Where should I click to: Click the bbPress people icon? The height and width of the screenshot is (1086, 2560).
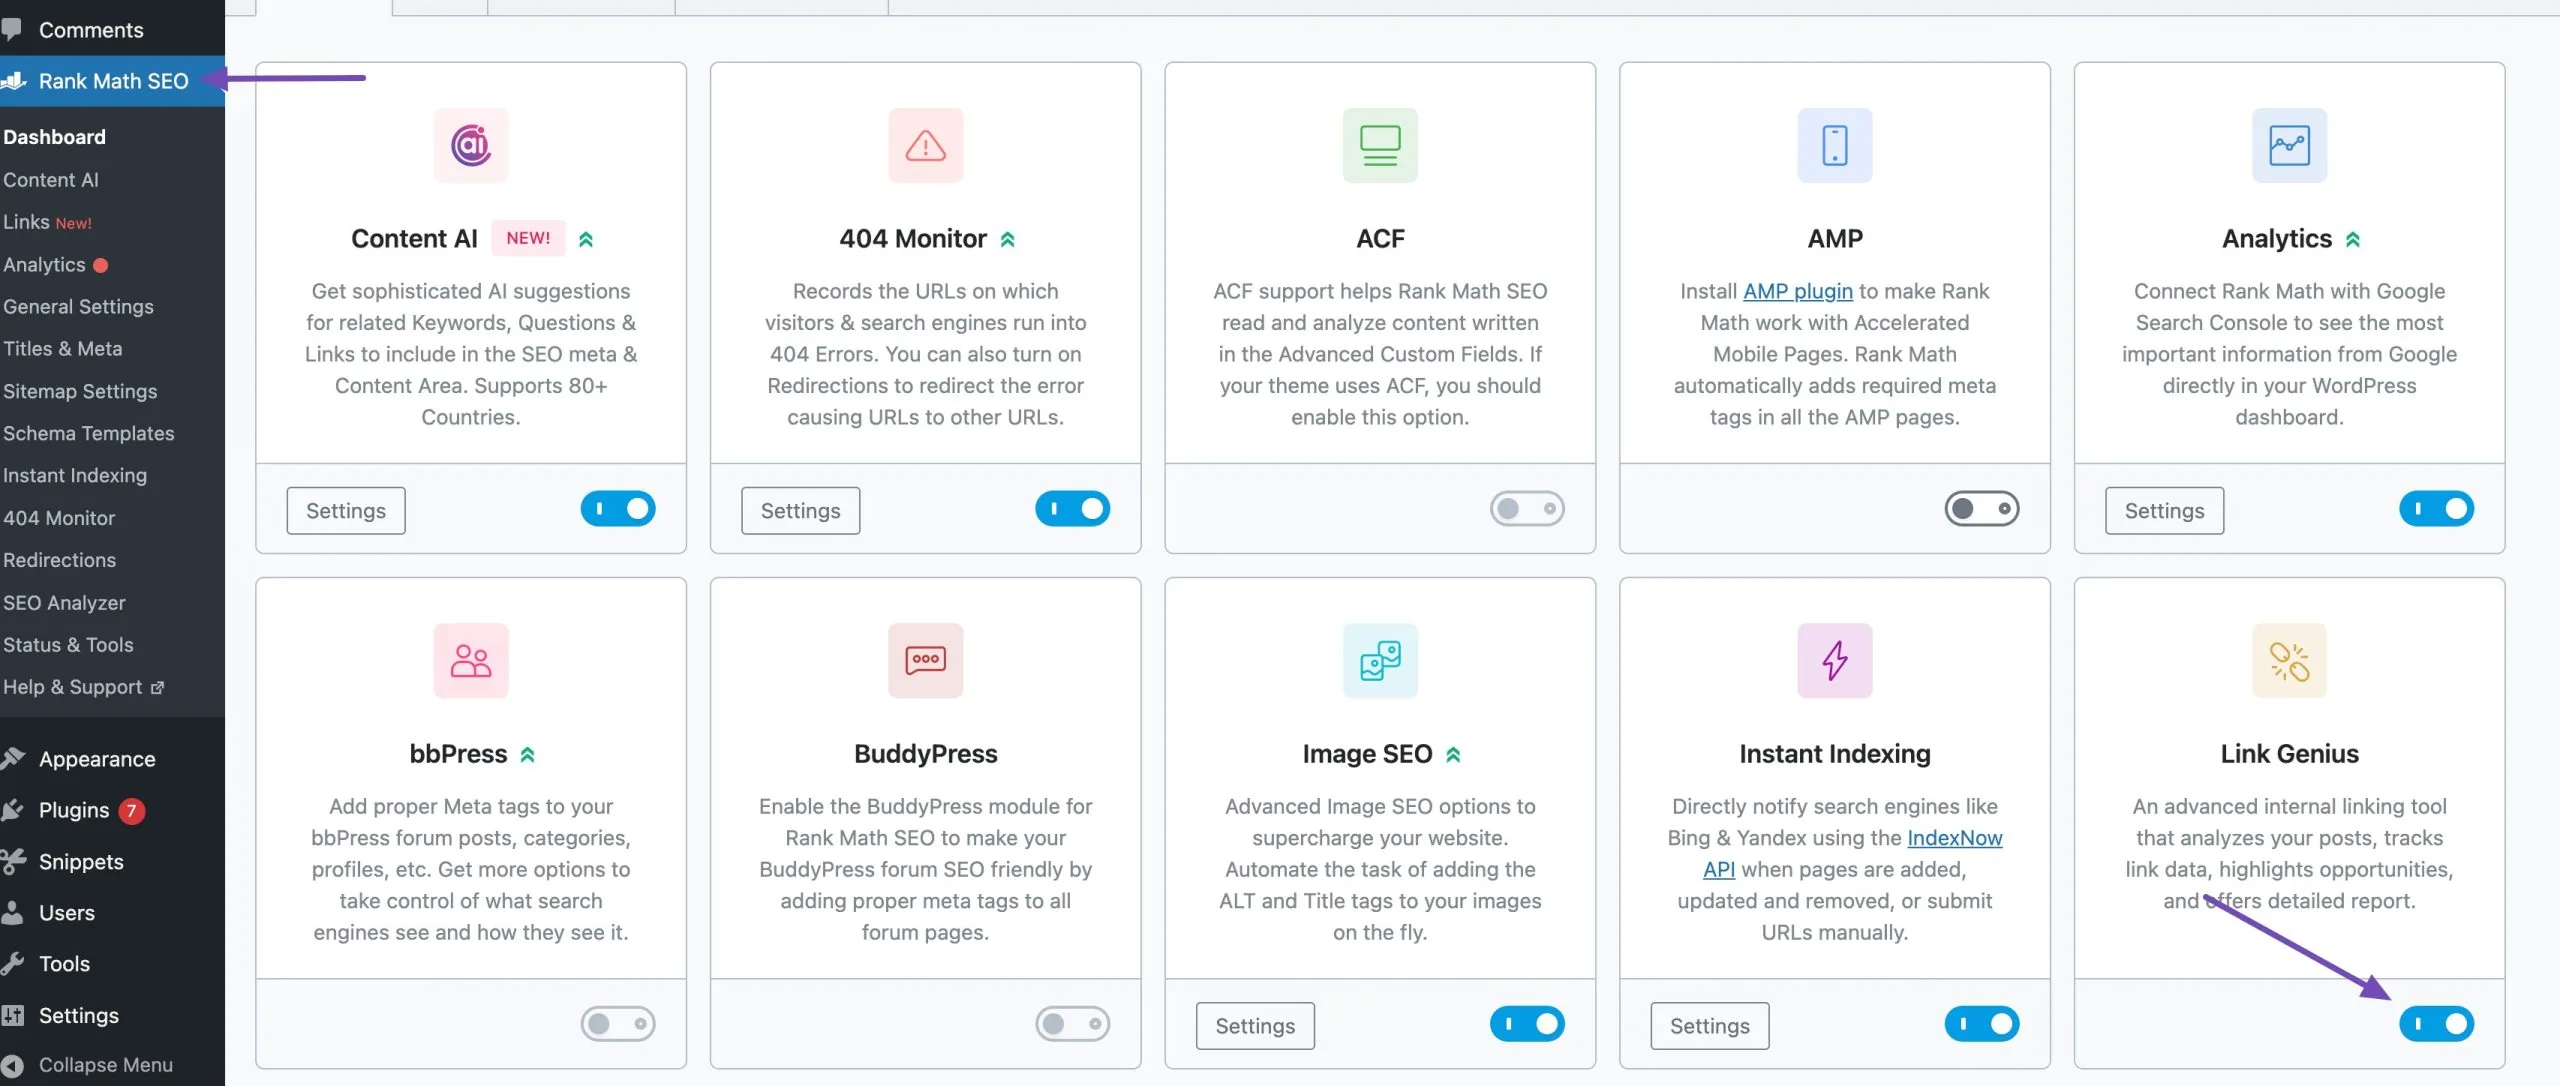pos(470,661)
